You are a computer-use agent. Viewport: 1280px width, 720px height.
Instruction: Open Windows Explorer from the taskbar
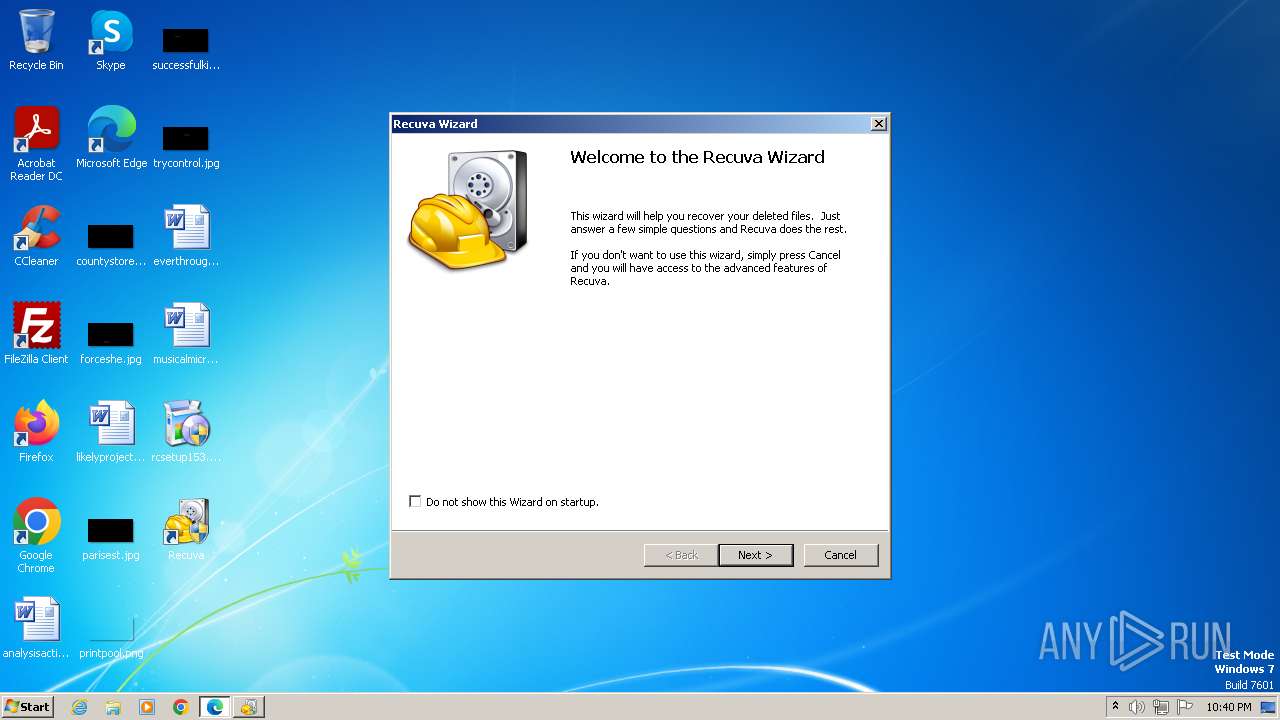click(113, 707)
